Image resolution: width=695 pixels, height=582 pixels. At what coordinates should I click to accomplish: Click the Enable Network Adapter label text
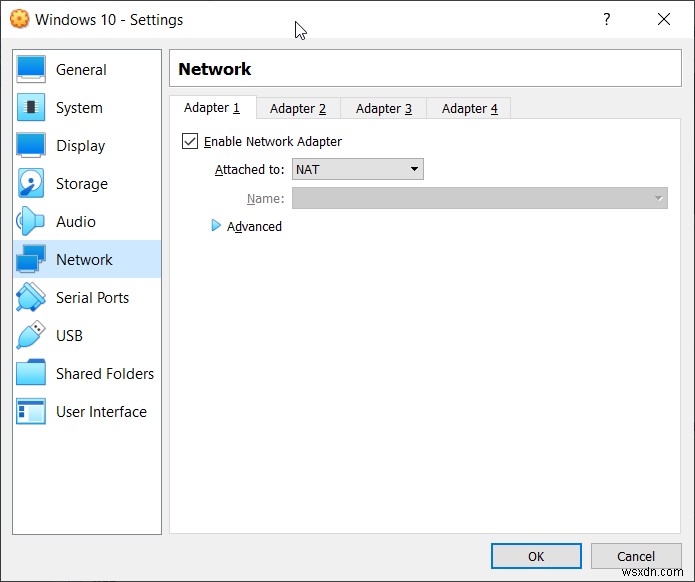coord(273,141)
